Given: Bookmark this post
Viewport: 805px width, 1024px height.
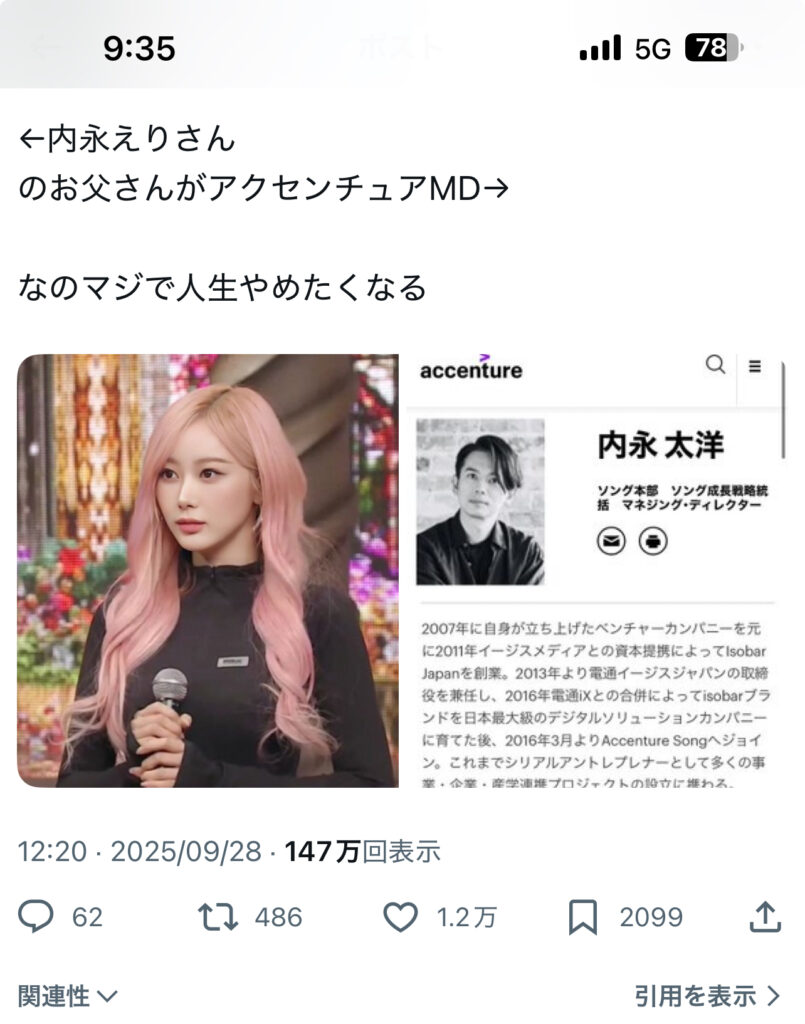Looking at the screenshot, I should (582, 917).
